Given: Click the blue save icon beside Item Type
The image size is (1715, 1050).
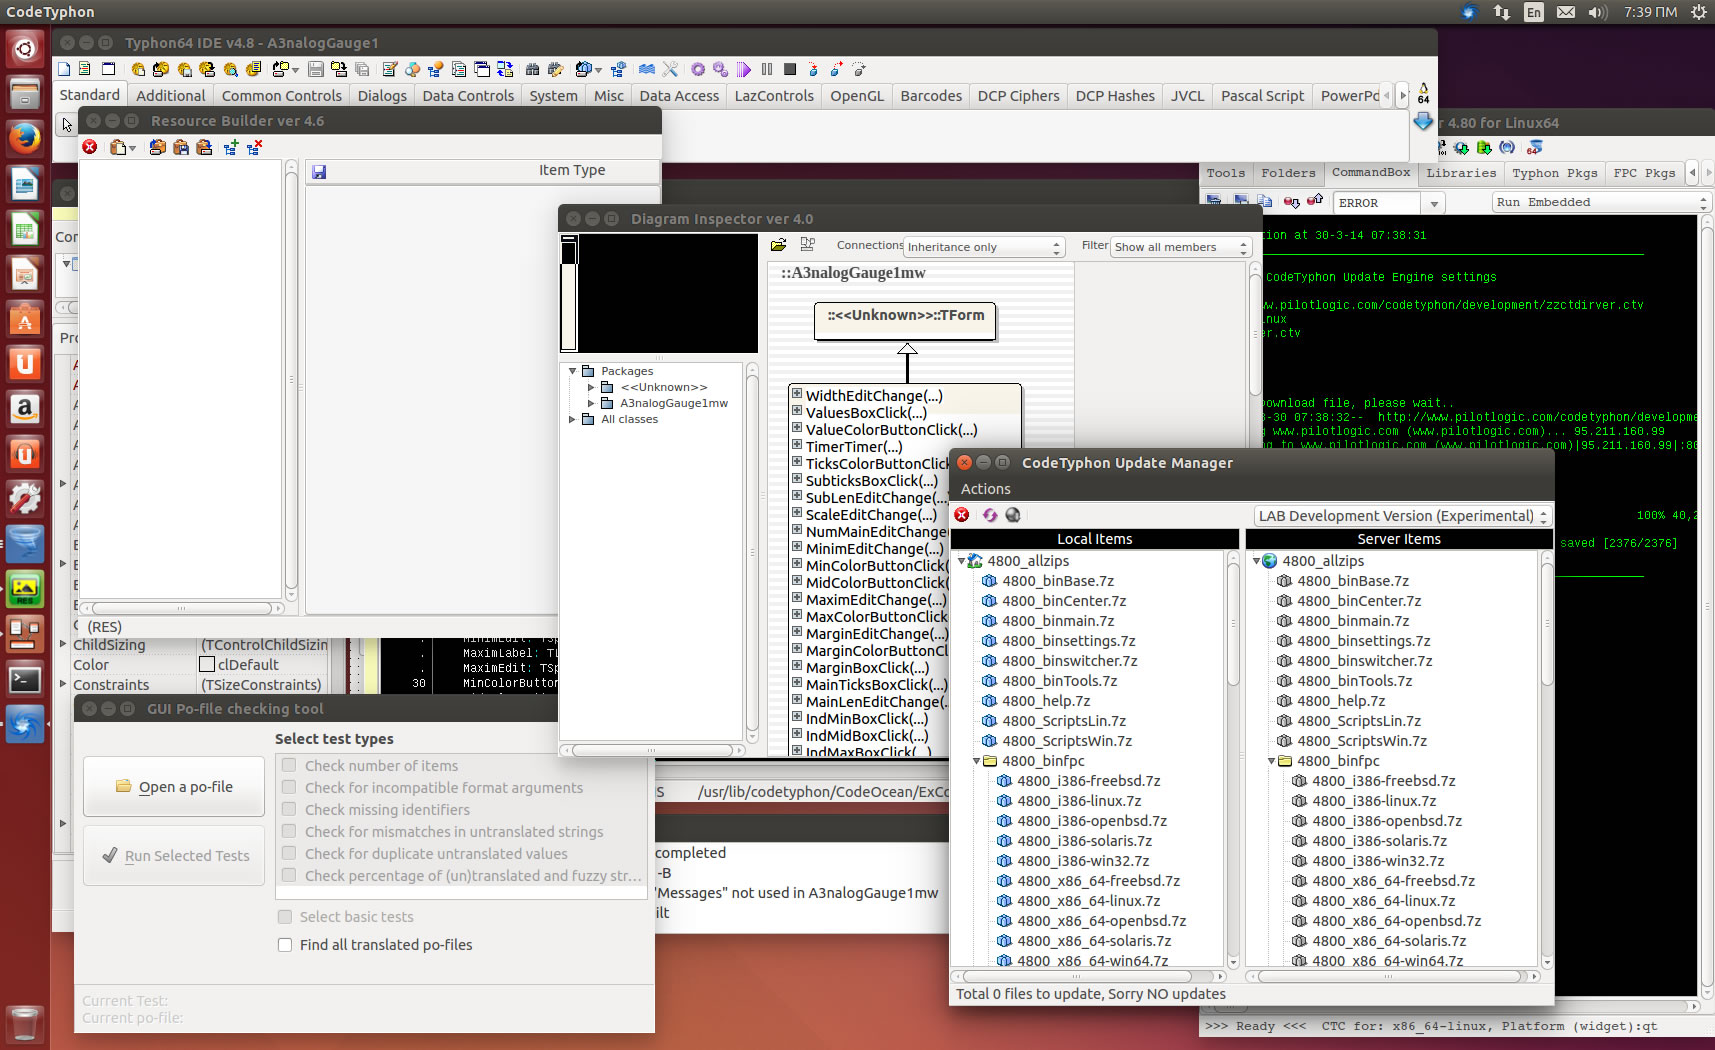Looking at the screenshot, I should (319, 172).
